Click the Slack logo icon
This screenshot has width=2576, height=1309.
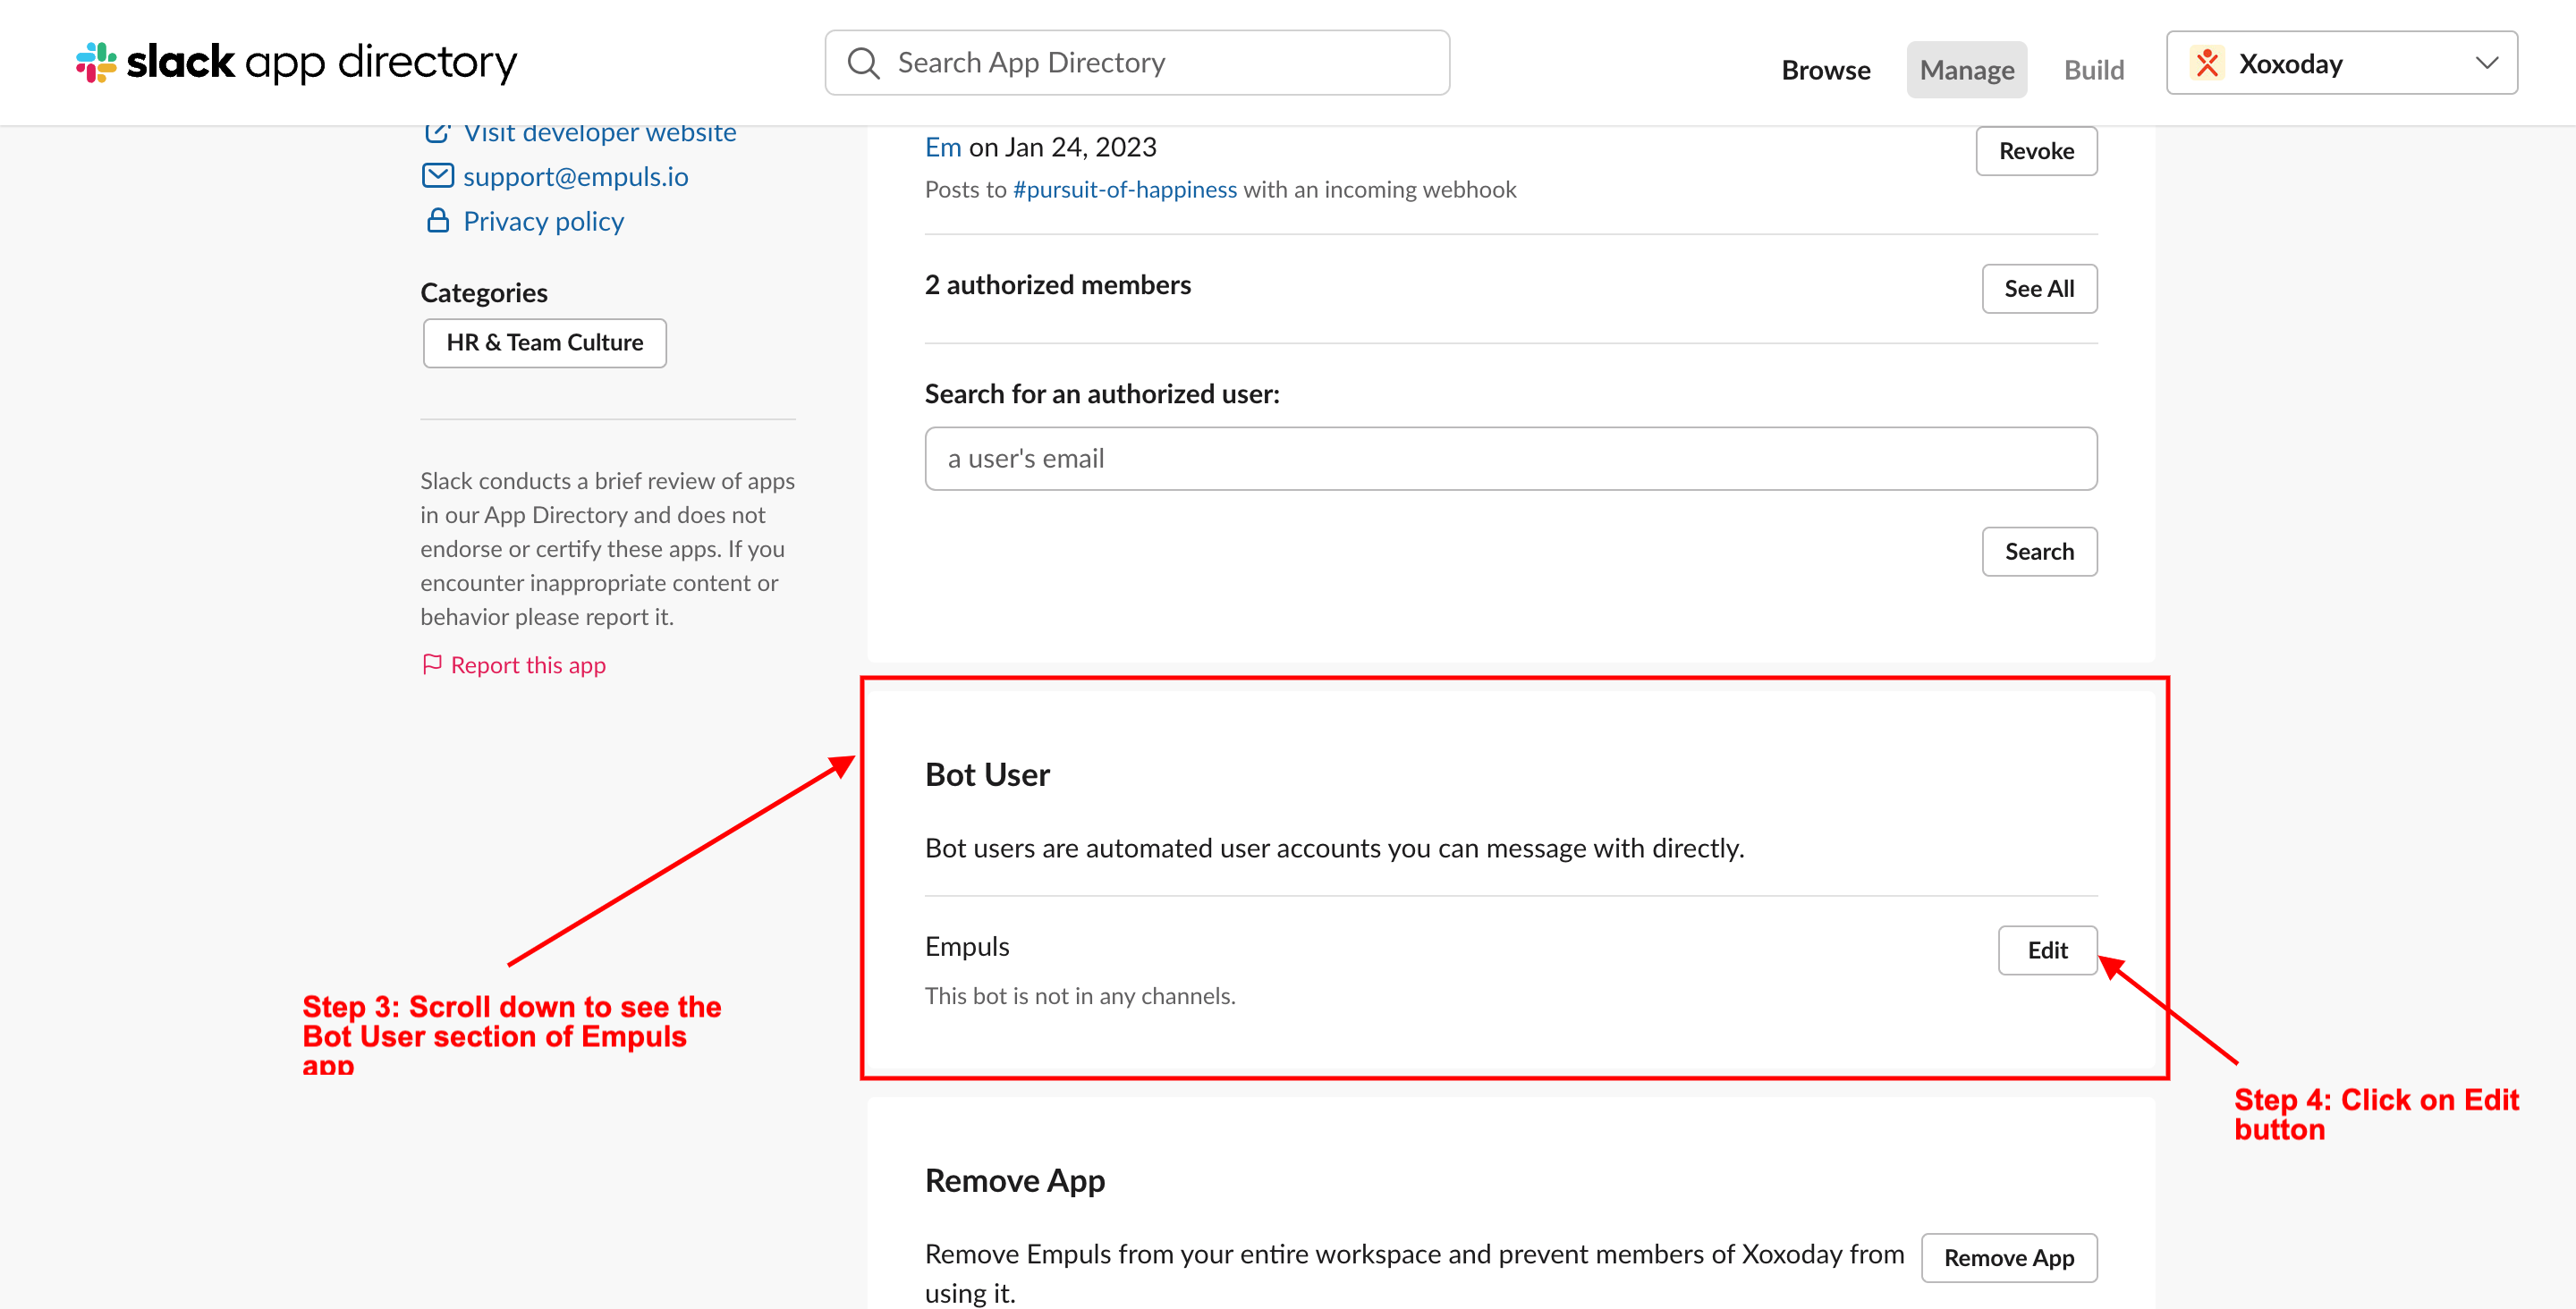(96, 62)
